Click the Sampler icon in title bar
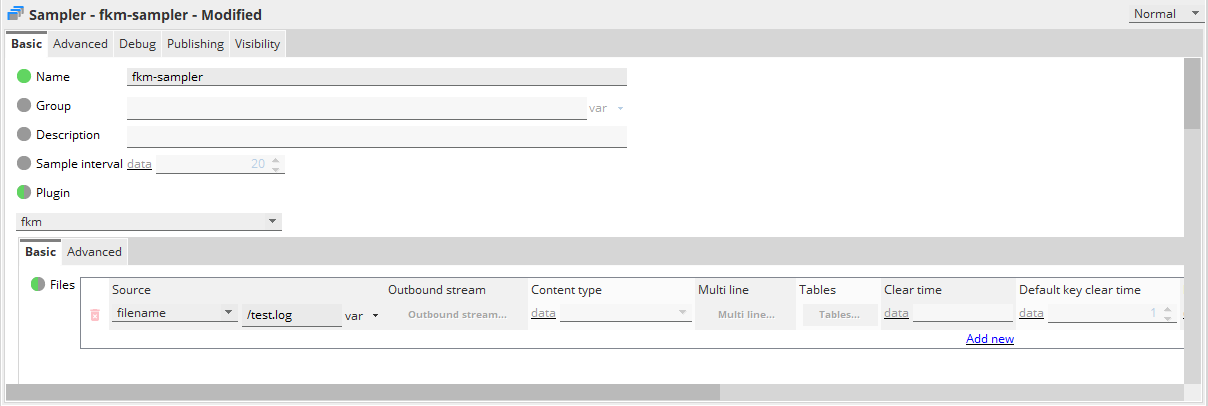This screenshot has height=406, width=1208. [16, 14]
